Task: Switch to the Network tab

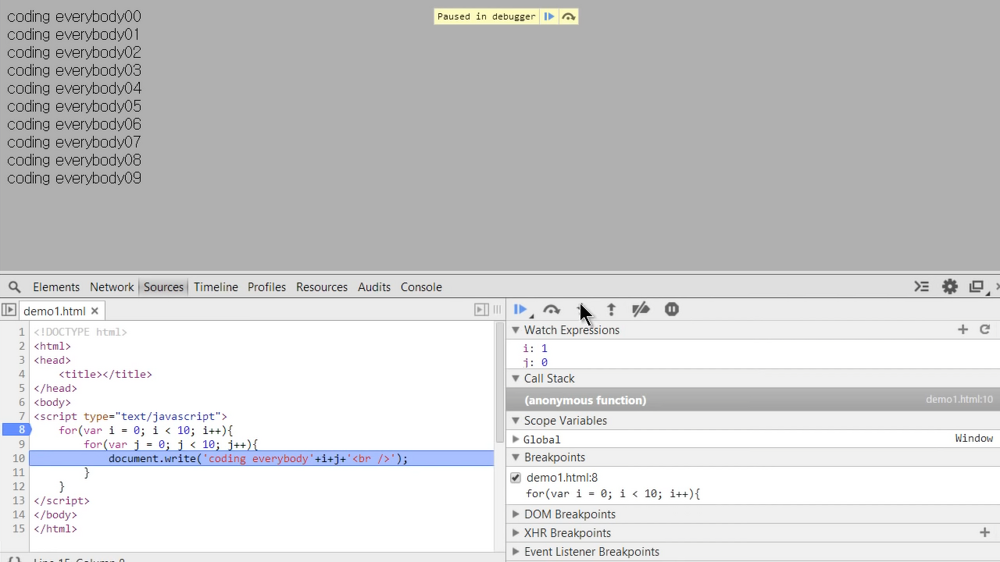Action: tap(112, 287)
